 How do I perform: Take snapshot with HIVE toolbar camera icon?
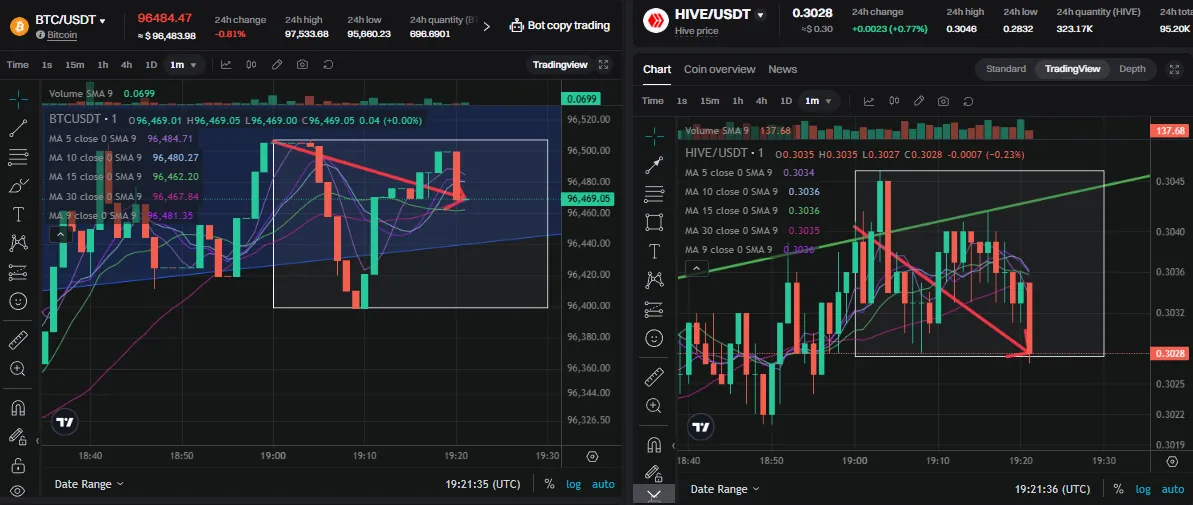[943, 101]
